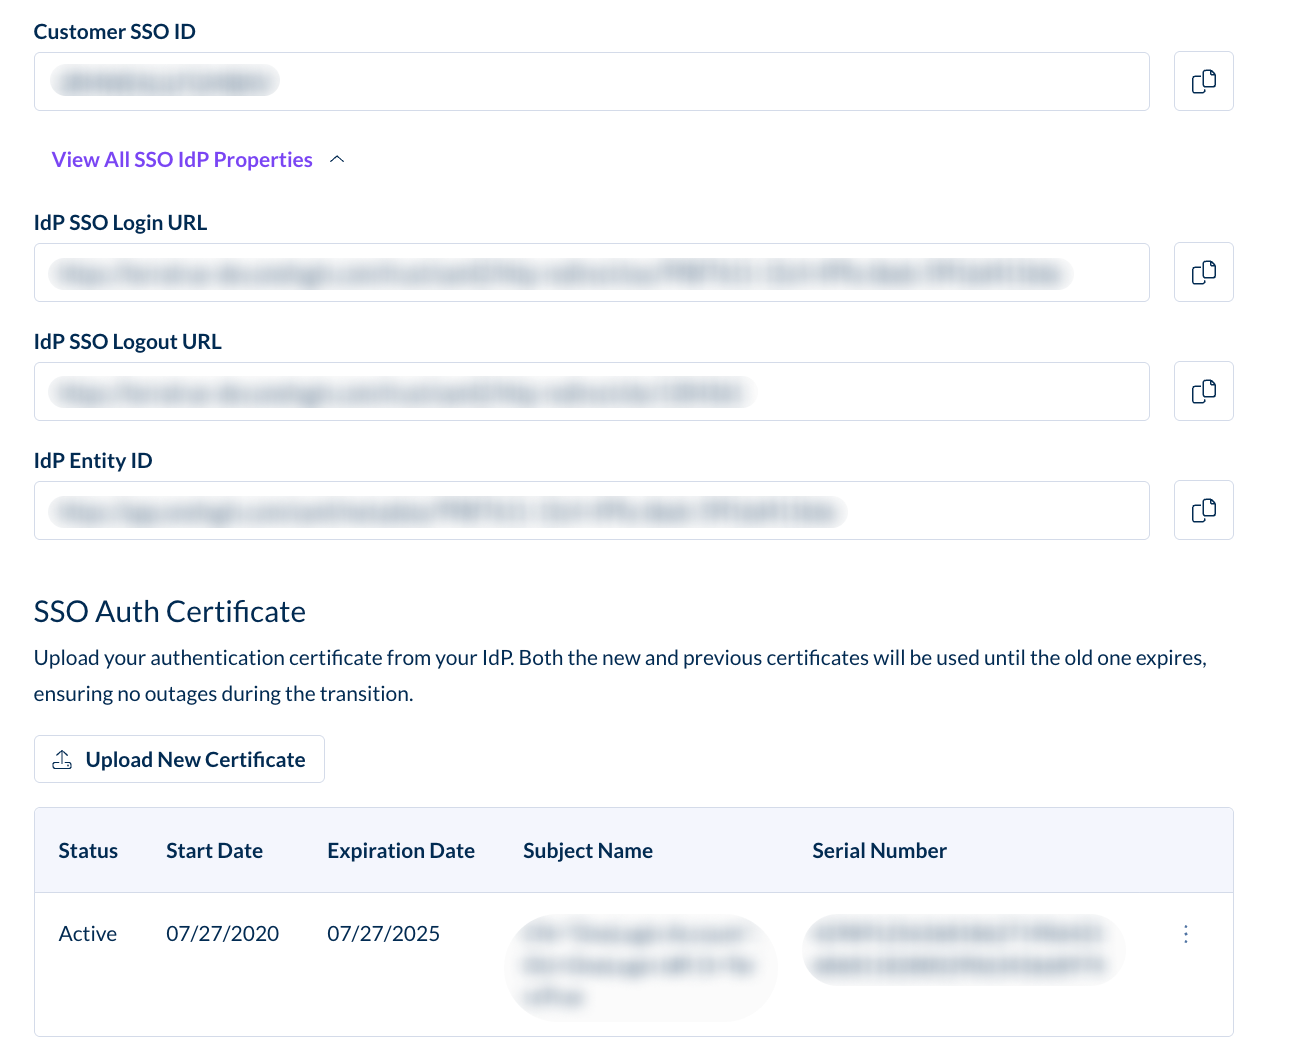The height and width of the screenshot is (1060, 1310).
Task: Click the 07/27/2025 expiration date cell
Action: pyautogui.click(x=384, y=934)
